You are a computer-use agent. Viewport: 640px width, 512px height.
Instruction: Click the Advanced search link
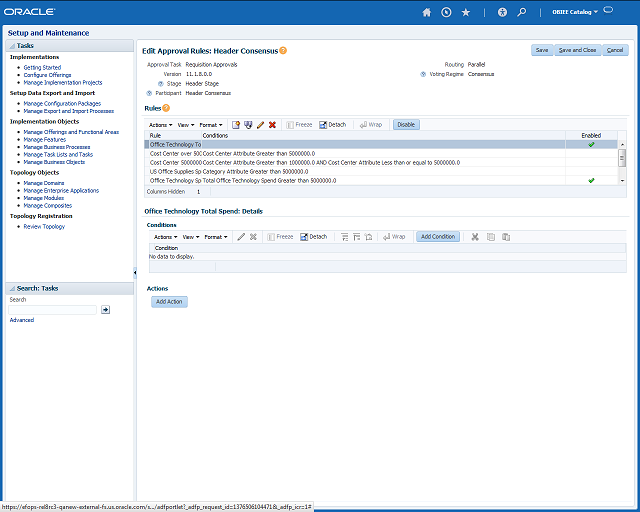coord(22,320)
